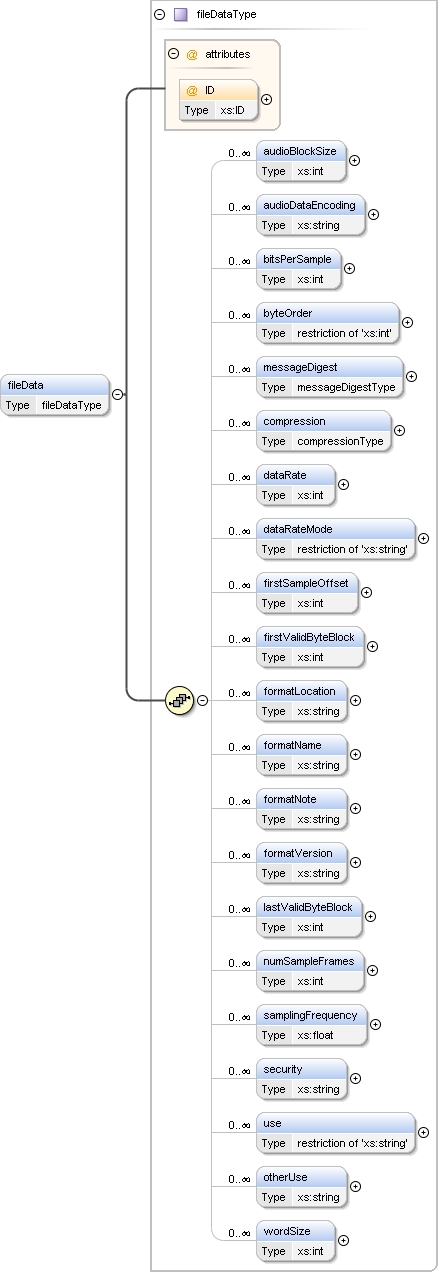Select the otherUse element node
The width and height of the screenshot is (439, 1273).
(302, 1186)
